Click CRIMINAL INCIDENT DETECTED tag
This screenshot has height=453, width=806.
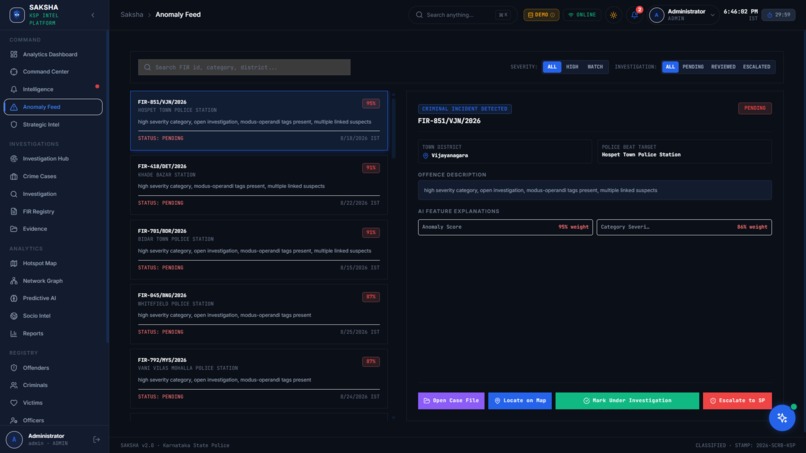click(x=465, y=109)
